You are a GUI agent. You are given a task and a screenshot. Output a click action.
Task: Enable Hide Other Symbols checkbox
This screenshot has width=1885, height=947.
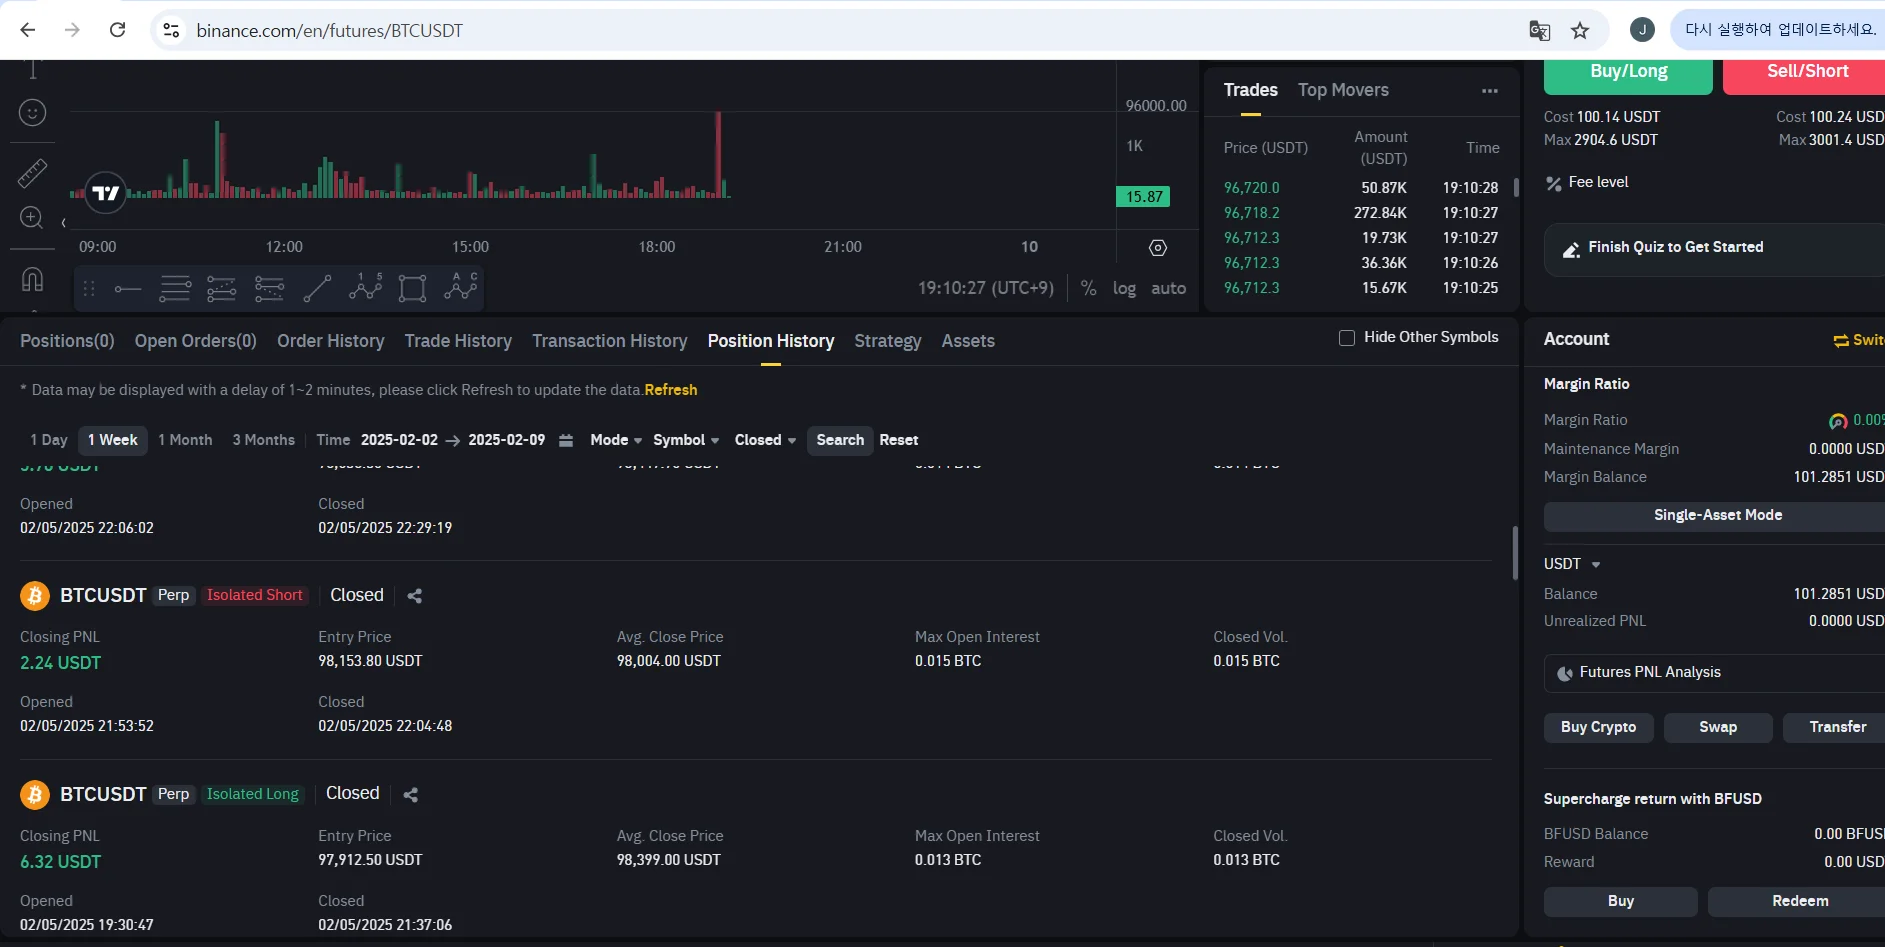pos(1347,338)
